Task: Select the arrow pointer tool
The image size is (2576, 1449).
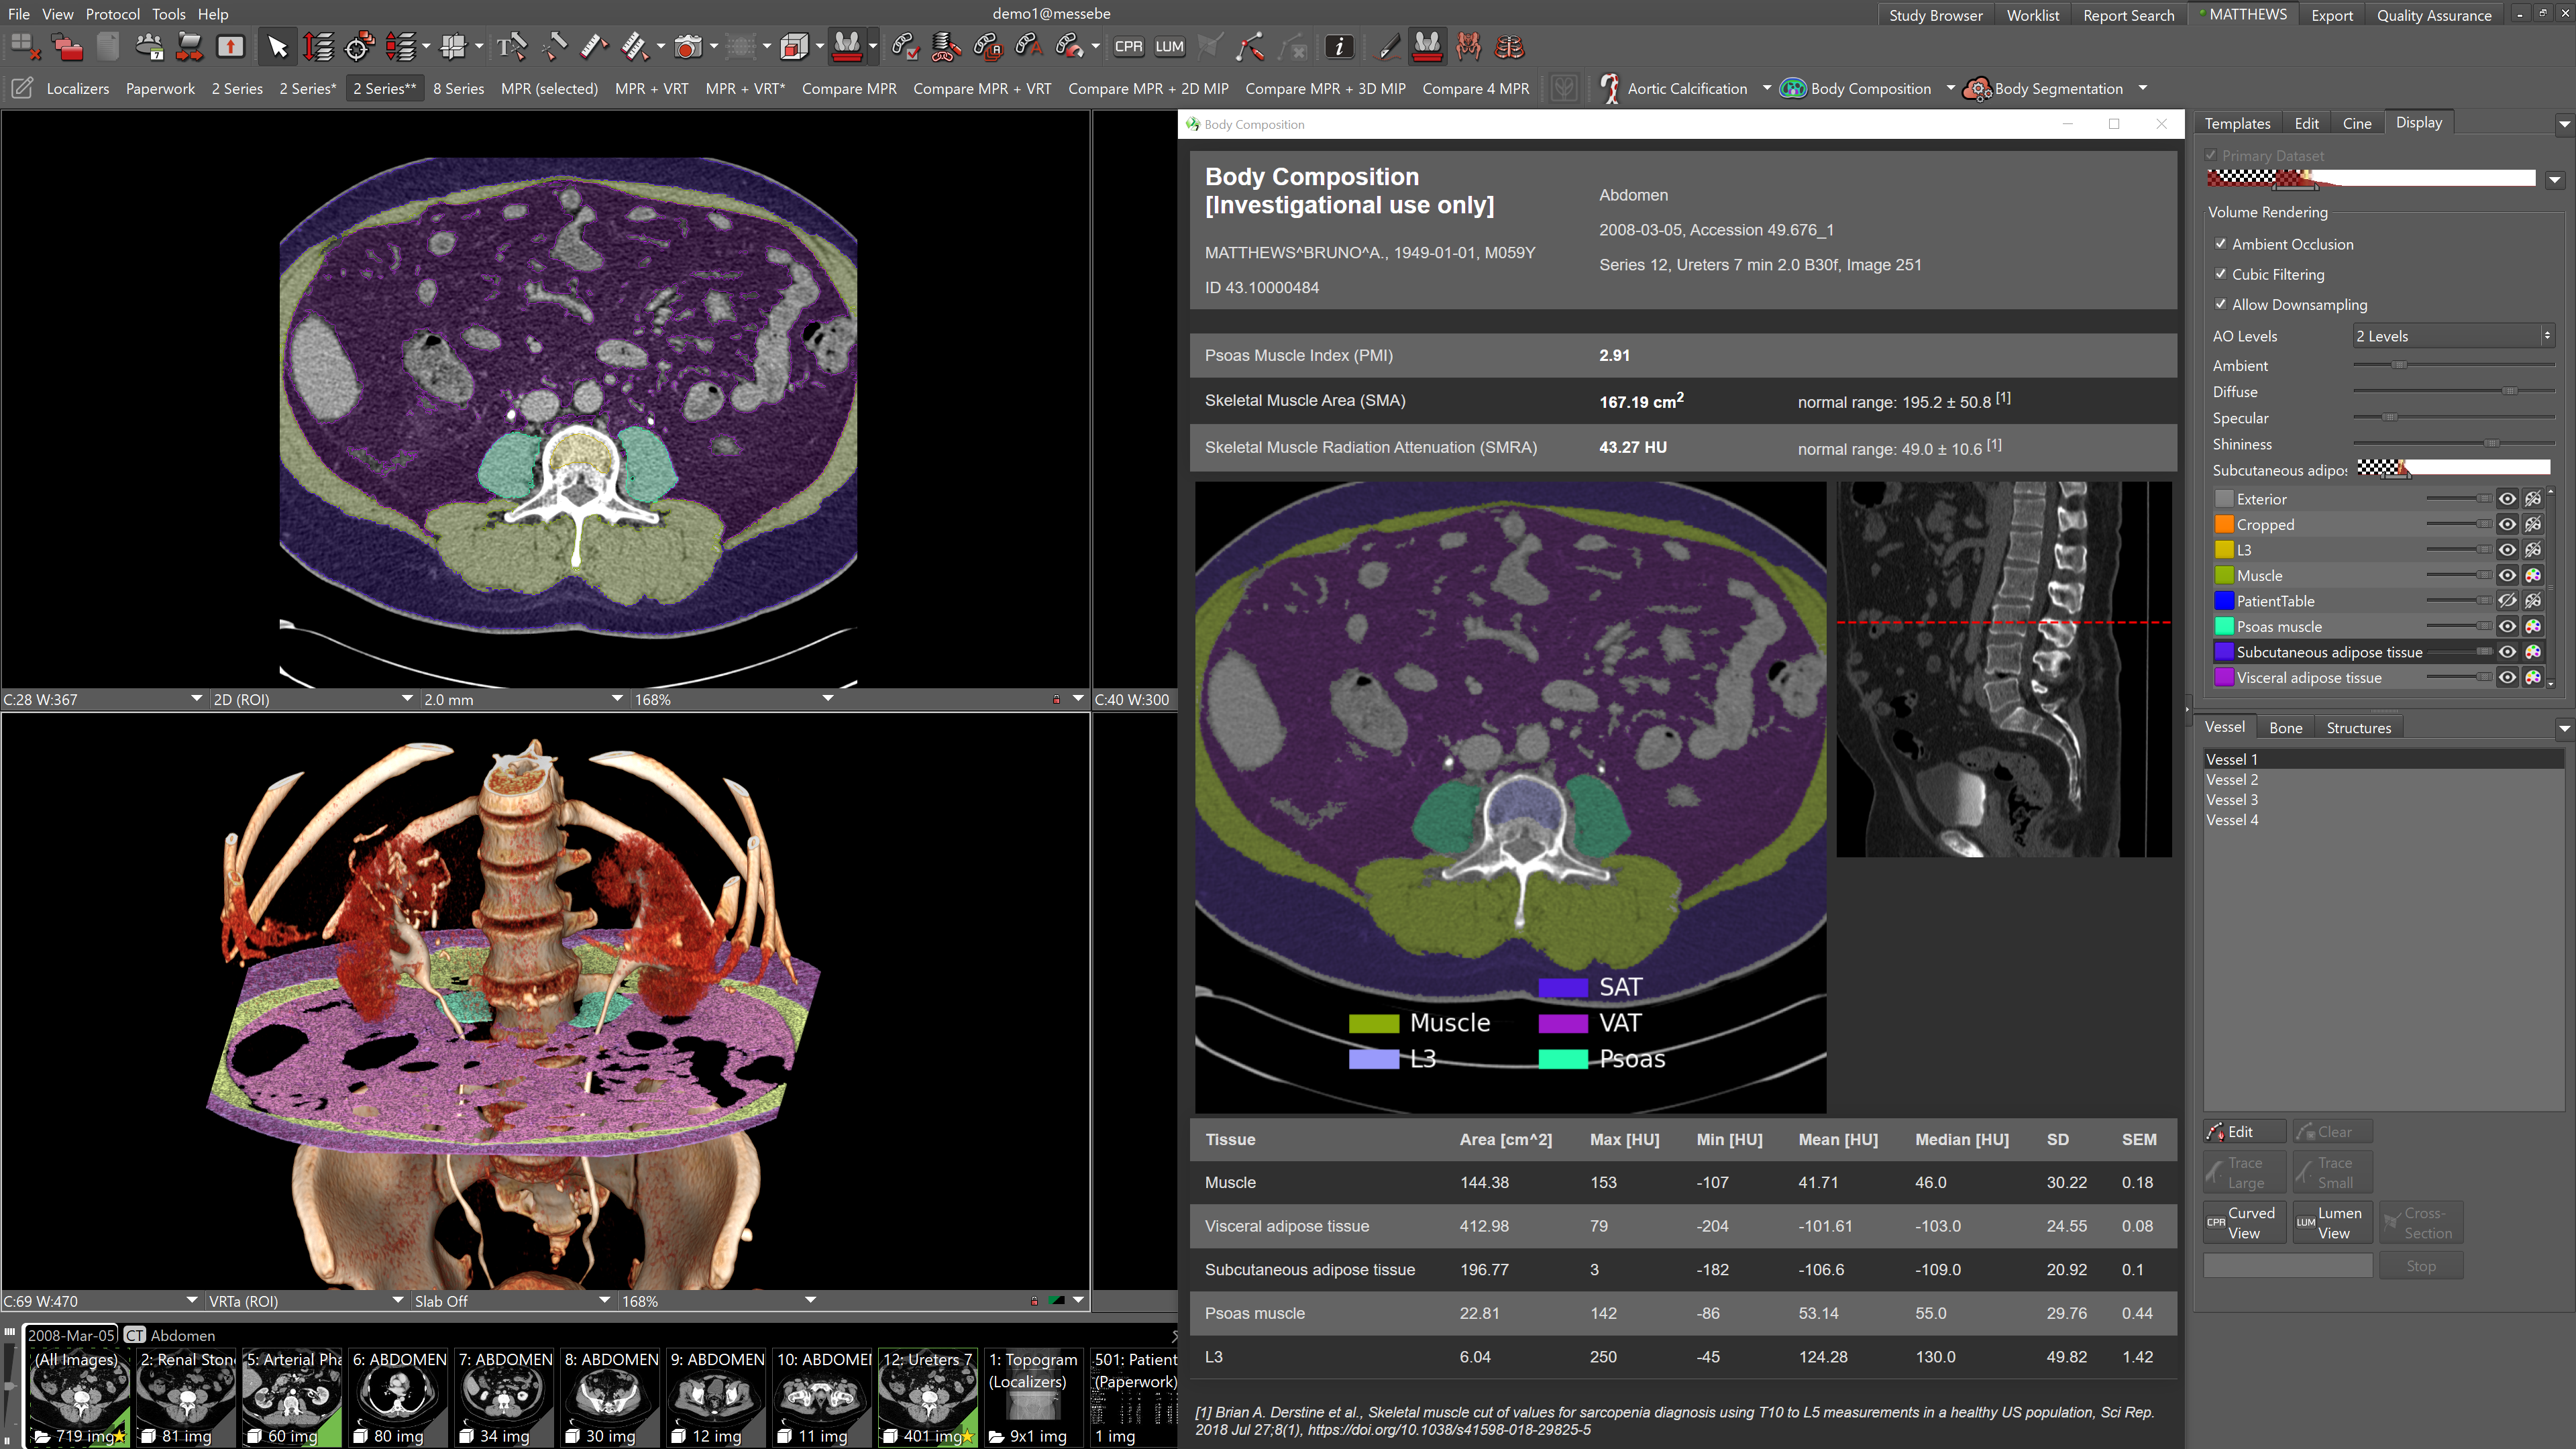Action: 277,47
